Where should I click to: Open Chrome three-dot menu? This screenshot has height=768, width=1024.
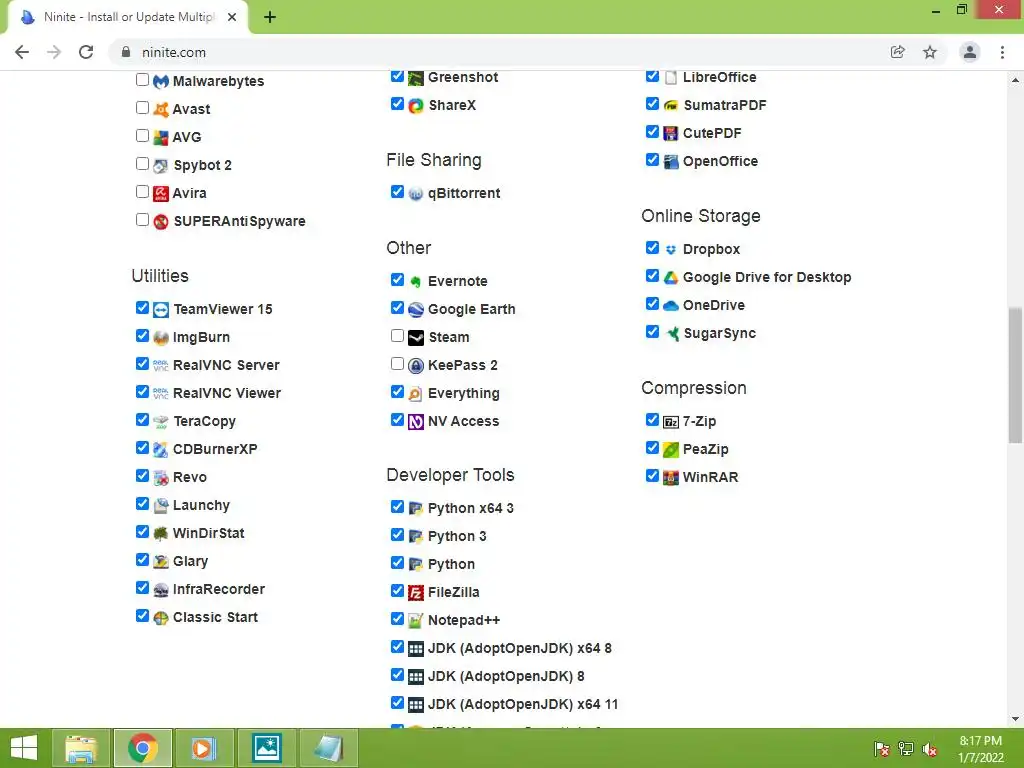[1002, 52]
